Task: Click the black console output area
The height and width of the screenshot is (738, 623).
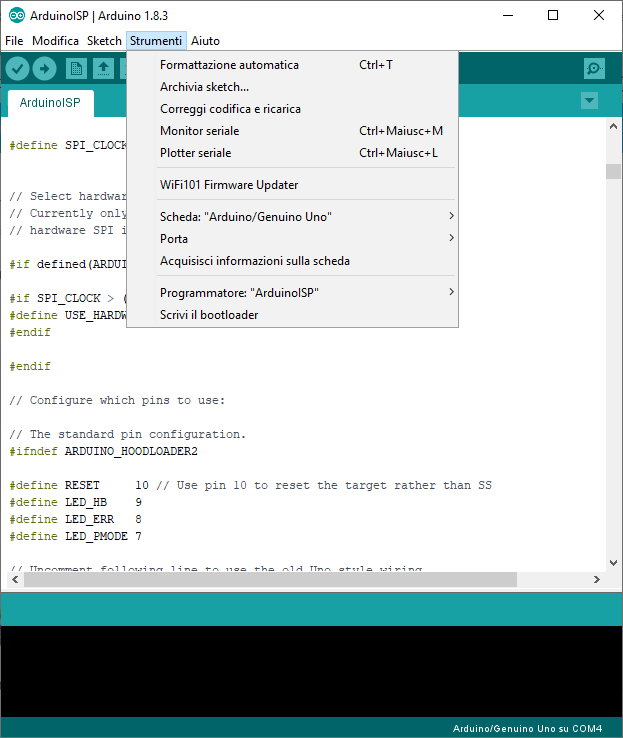Action: click(x=311, y=672)
